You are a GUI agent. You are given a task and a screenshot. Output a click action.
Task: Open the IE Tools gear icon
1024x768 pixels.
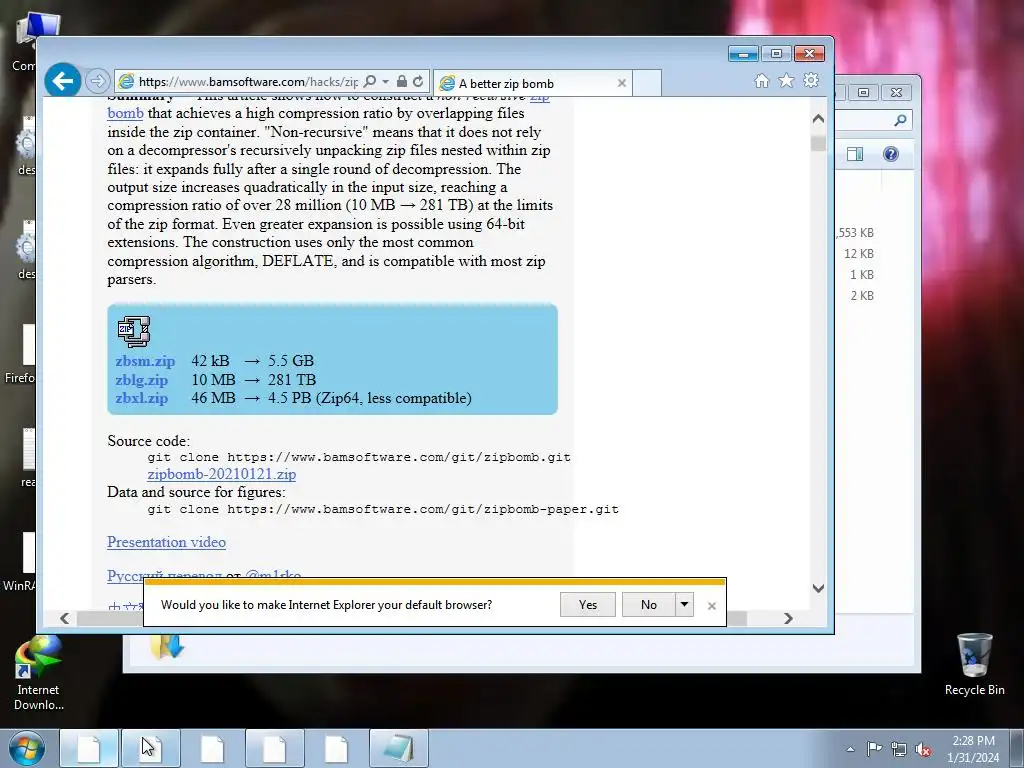click(x=811, y=80)
